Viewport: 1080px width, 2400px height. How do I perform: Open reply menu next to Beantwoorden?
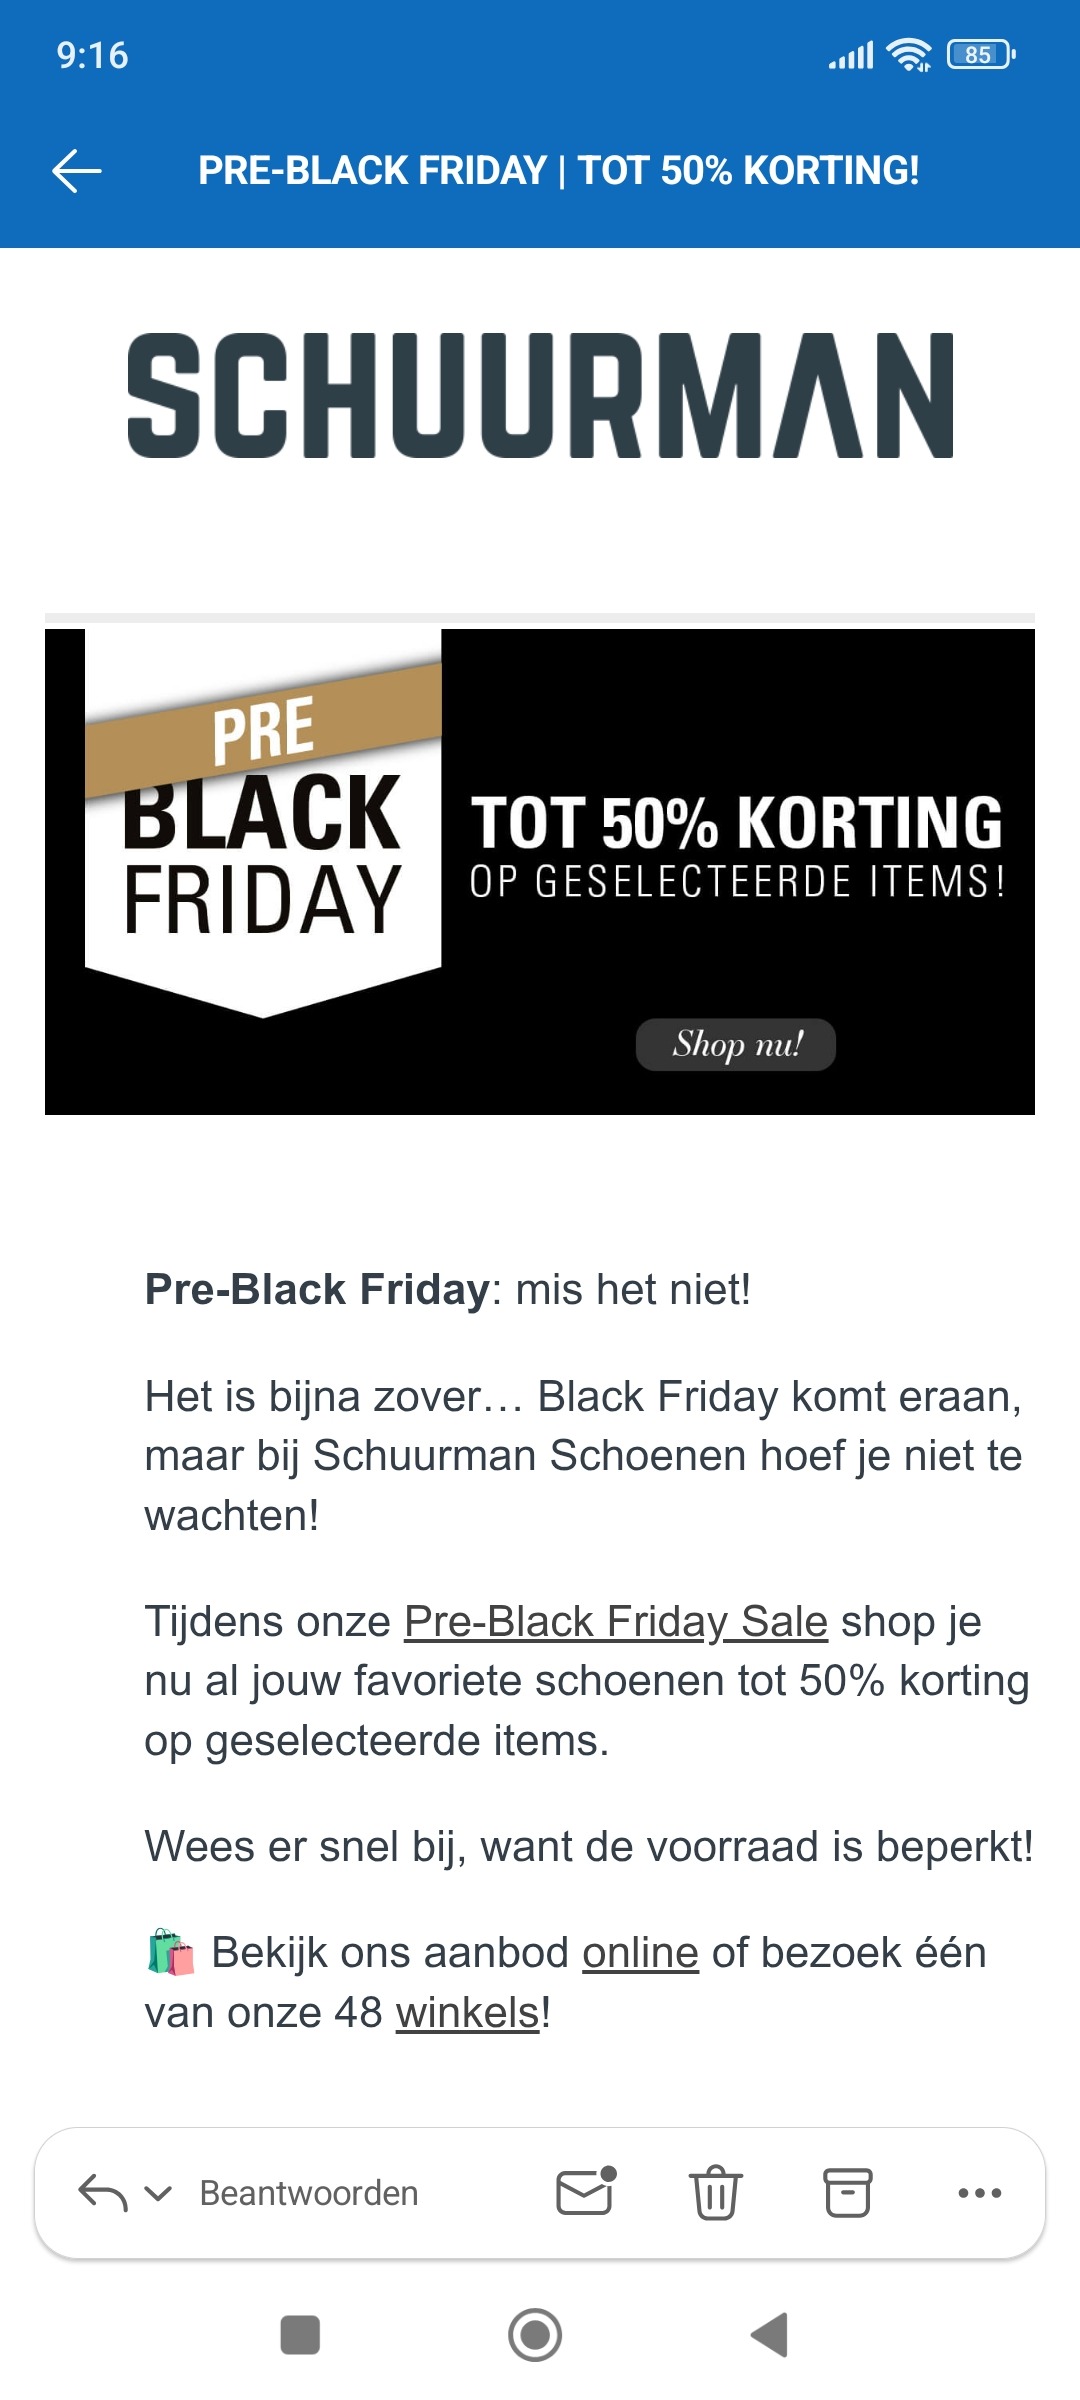click(x=158, y=2192)
